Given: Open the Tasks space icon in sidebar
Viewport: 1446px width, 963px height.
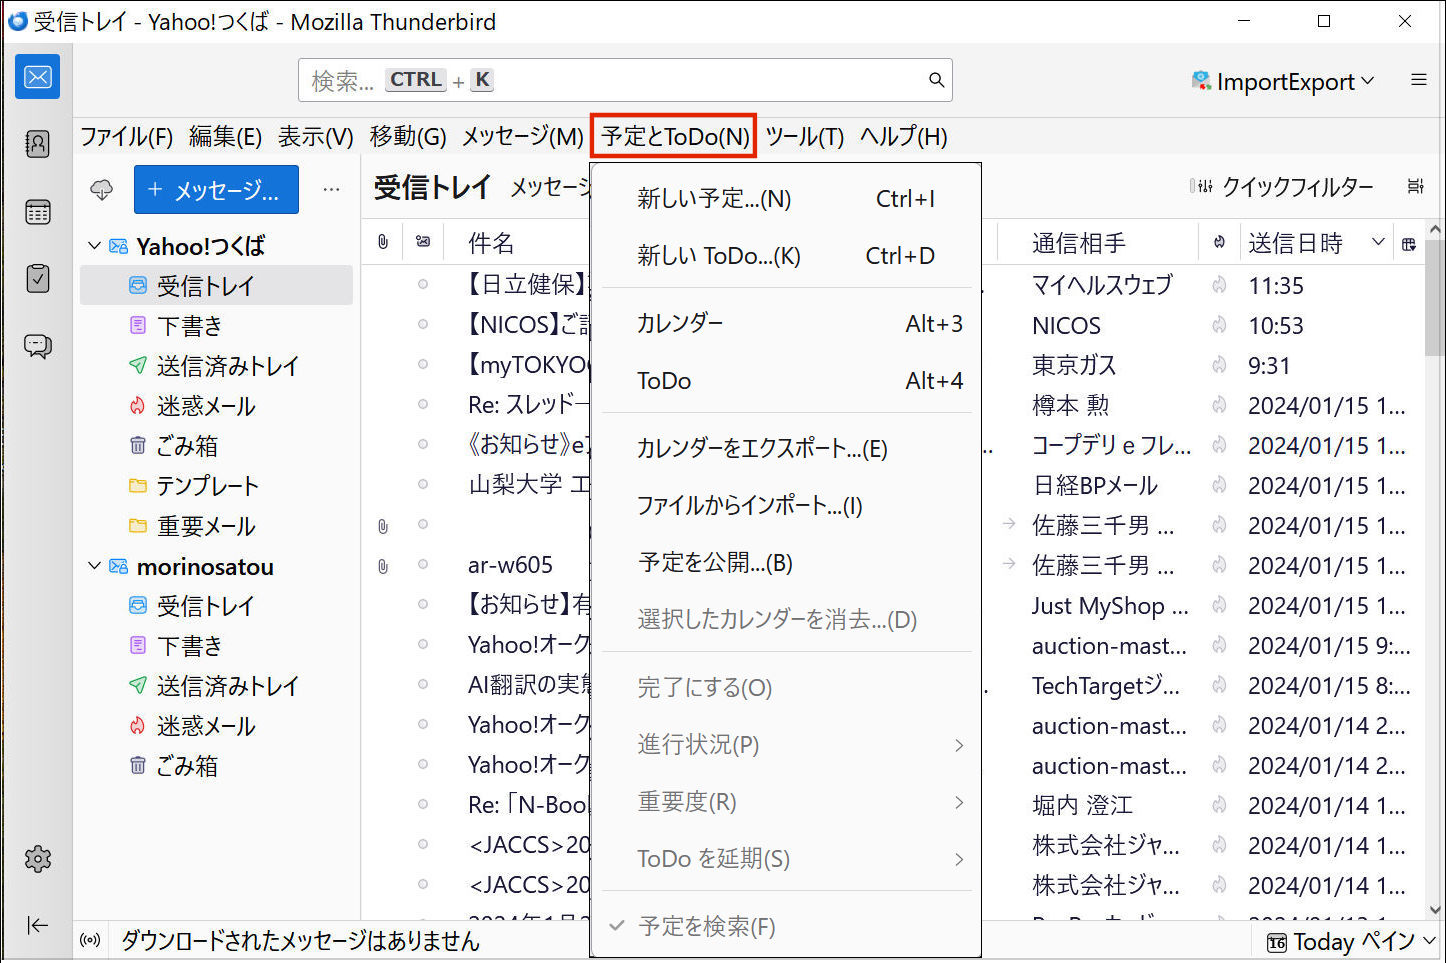Looking at the screenshot, I should click(x=37, y=278).
